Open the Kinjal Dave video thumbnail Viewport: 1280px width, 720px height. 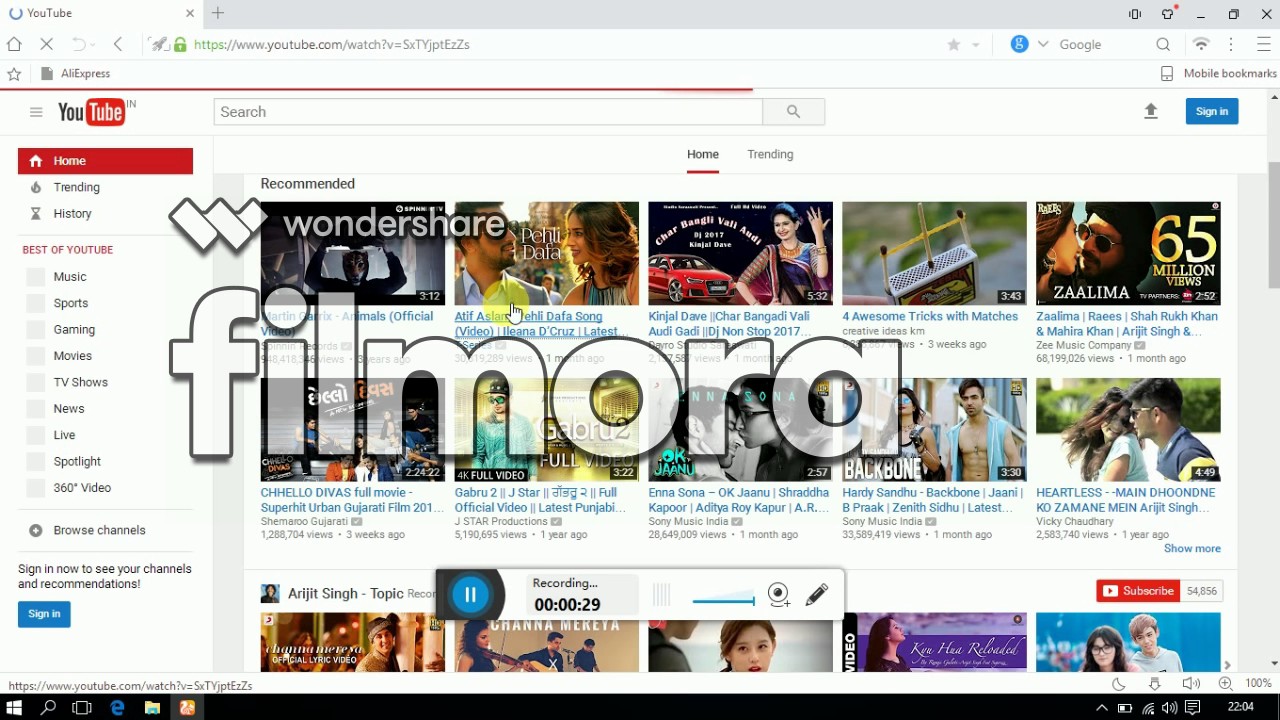coord(740,253)
